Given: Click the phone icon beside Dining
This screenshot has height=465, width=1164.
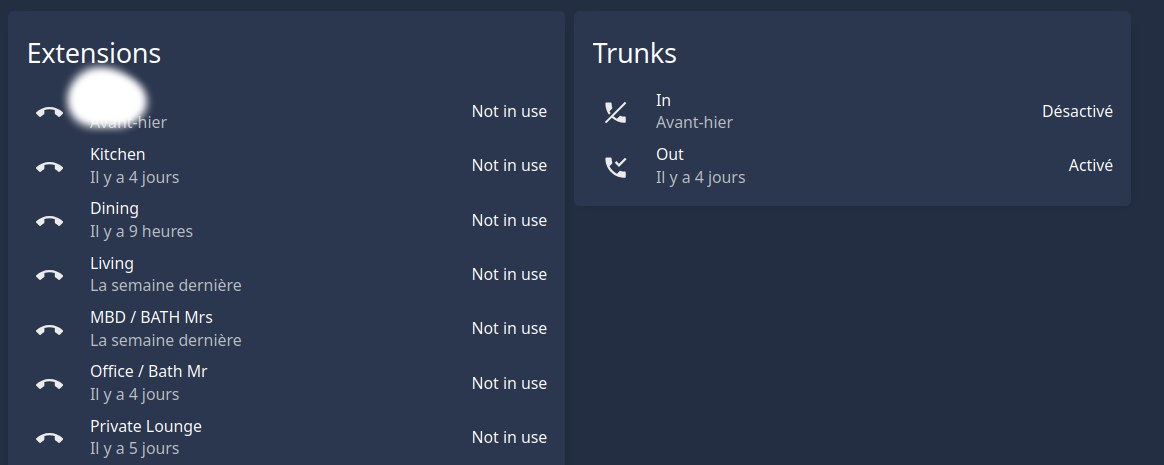Looking at the screenshot, I should 49,221.
